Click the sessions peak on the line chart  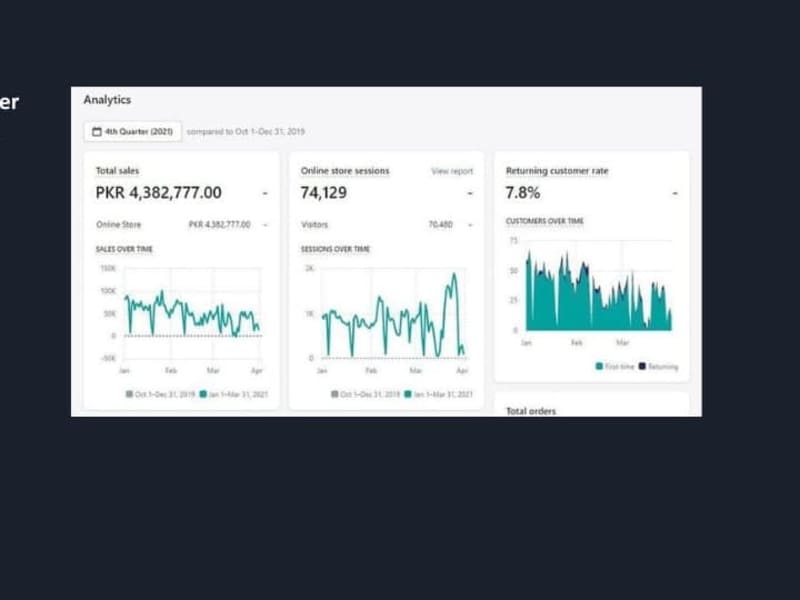(x=454, y=274)
